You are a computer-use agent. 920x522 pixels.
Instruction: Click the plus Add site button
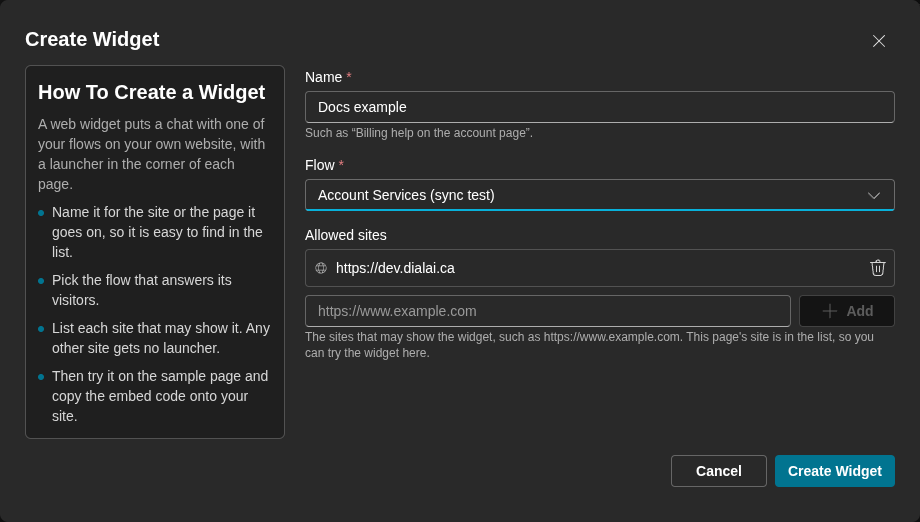pyautogui.click(x=847, y=311)
